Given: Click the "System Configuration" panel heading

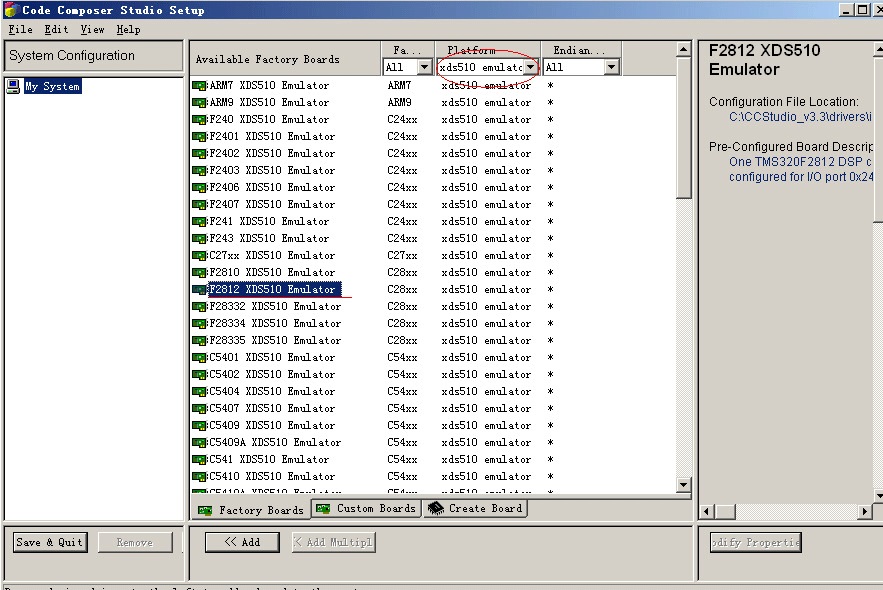Looking at the screenshot, I should point(72,55).
